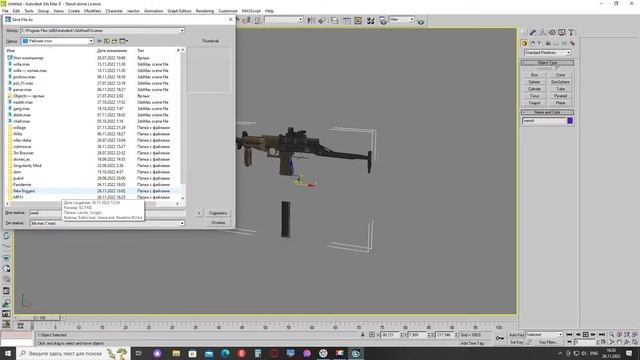
Task: Open the Hierarchy command panel tab
Action: click(x=542, y=32)
